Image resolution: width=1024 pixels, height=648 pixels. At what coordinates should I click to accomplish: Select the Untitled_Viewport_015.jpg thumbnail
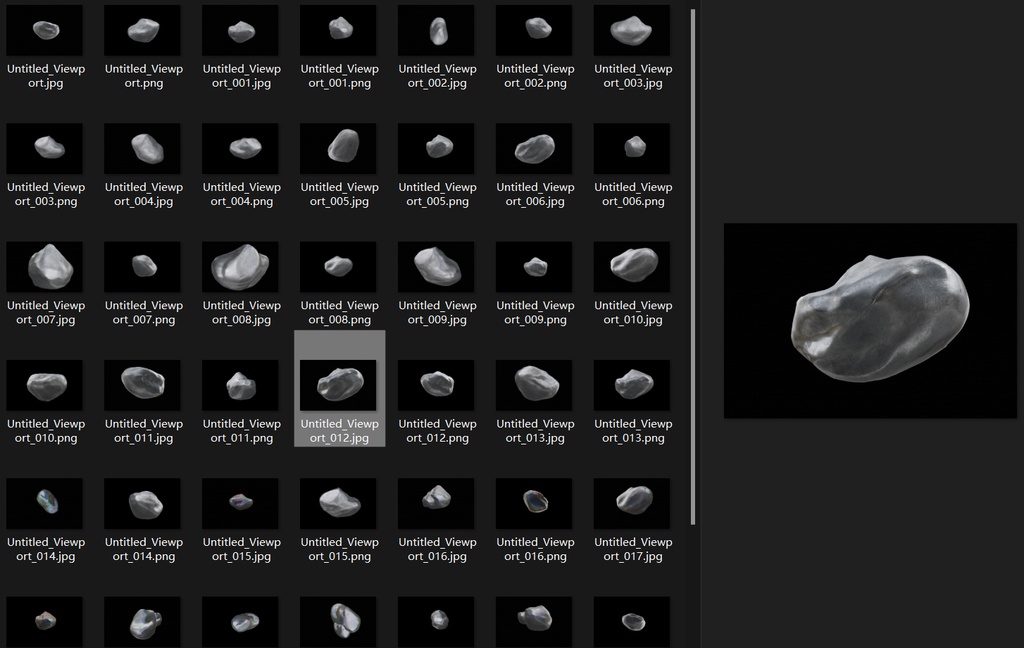pos(240,503)
